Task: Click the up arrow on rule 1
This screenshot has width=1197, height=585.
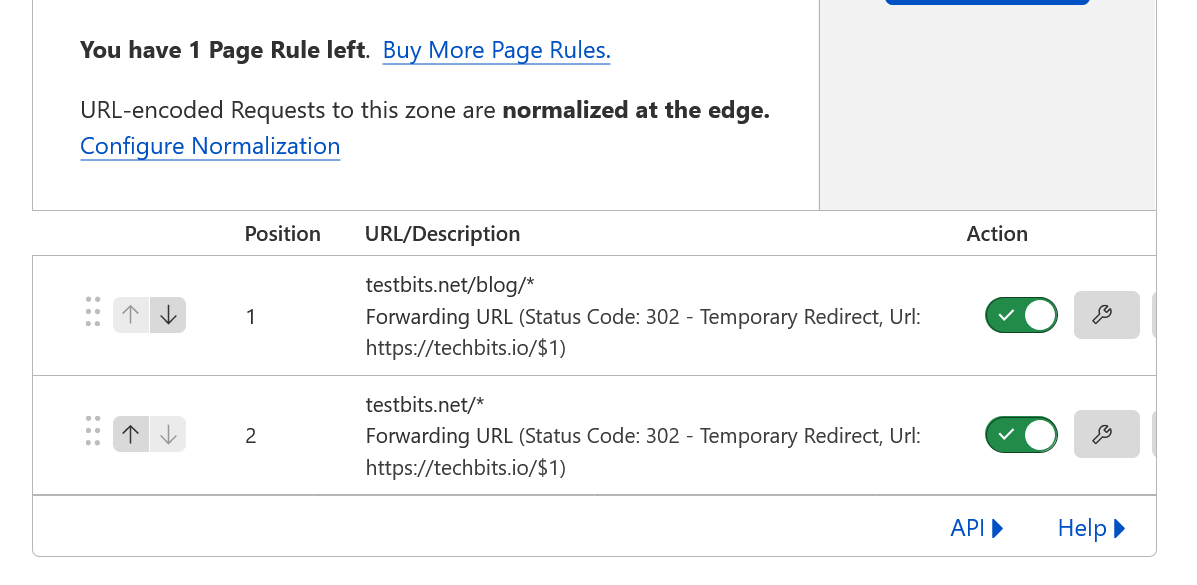Action: (130, 314)
